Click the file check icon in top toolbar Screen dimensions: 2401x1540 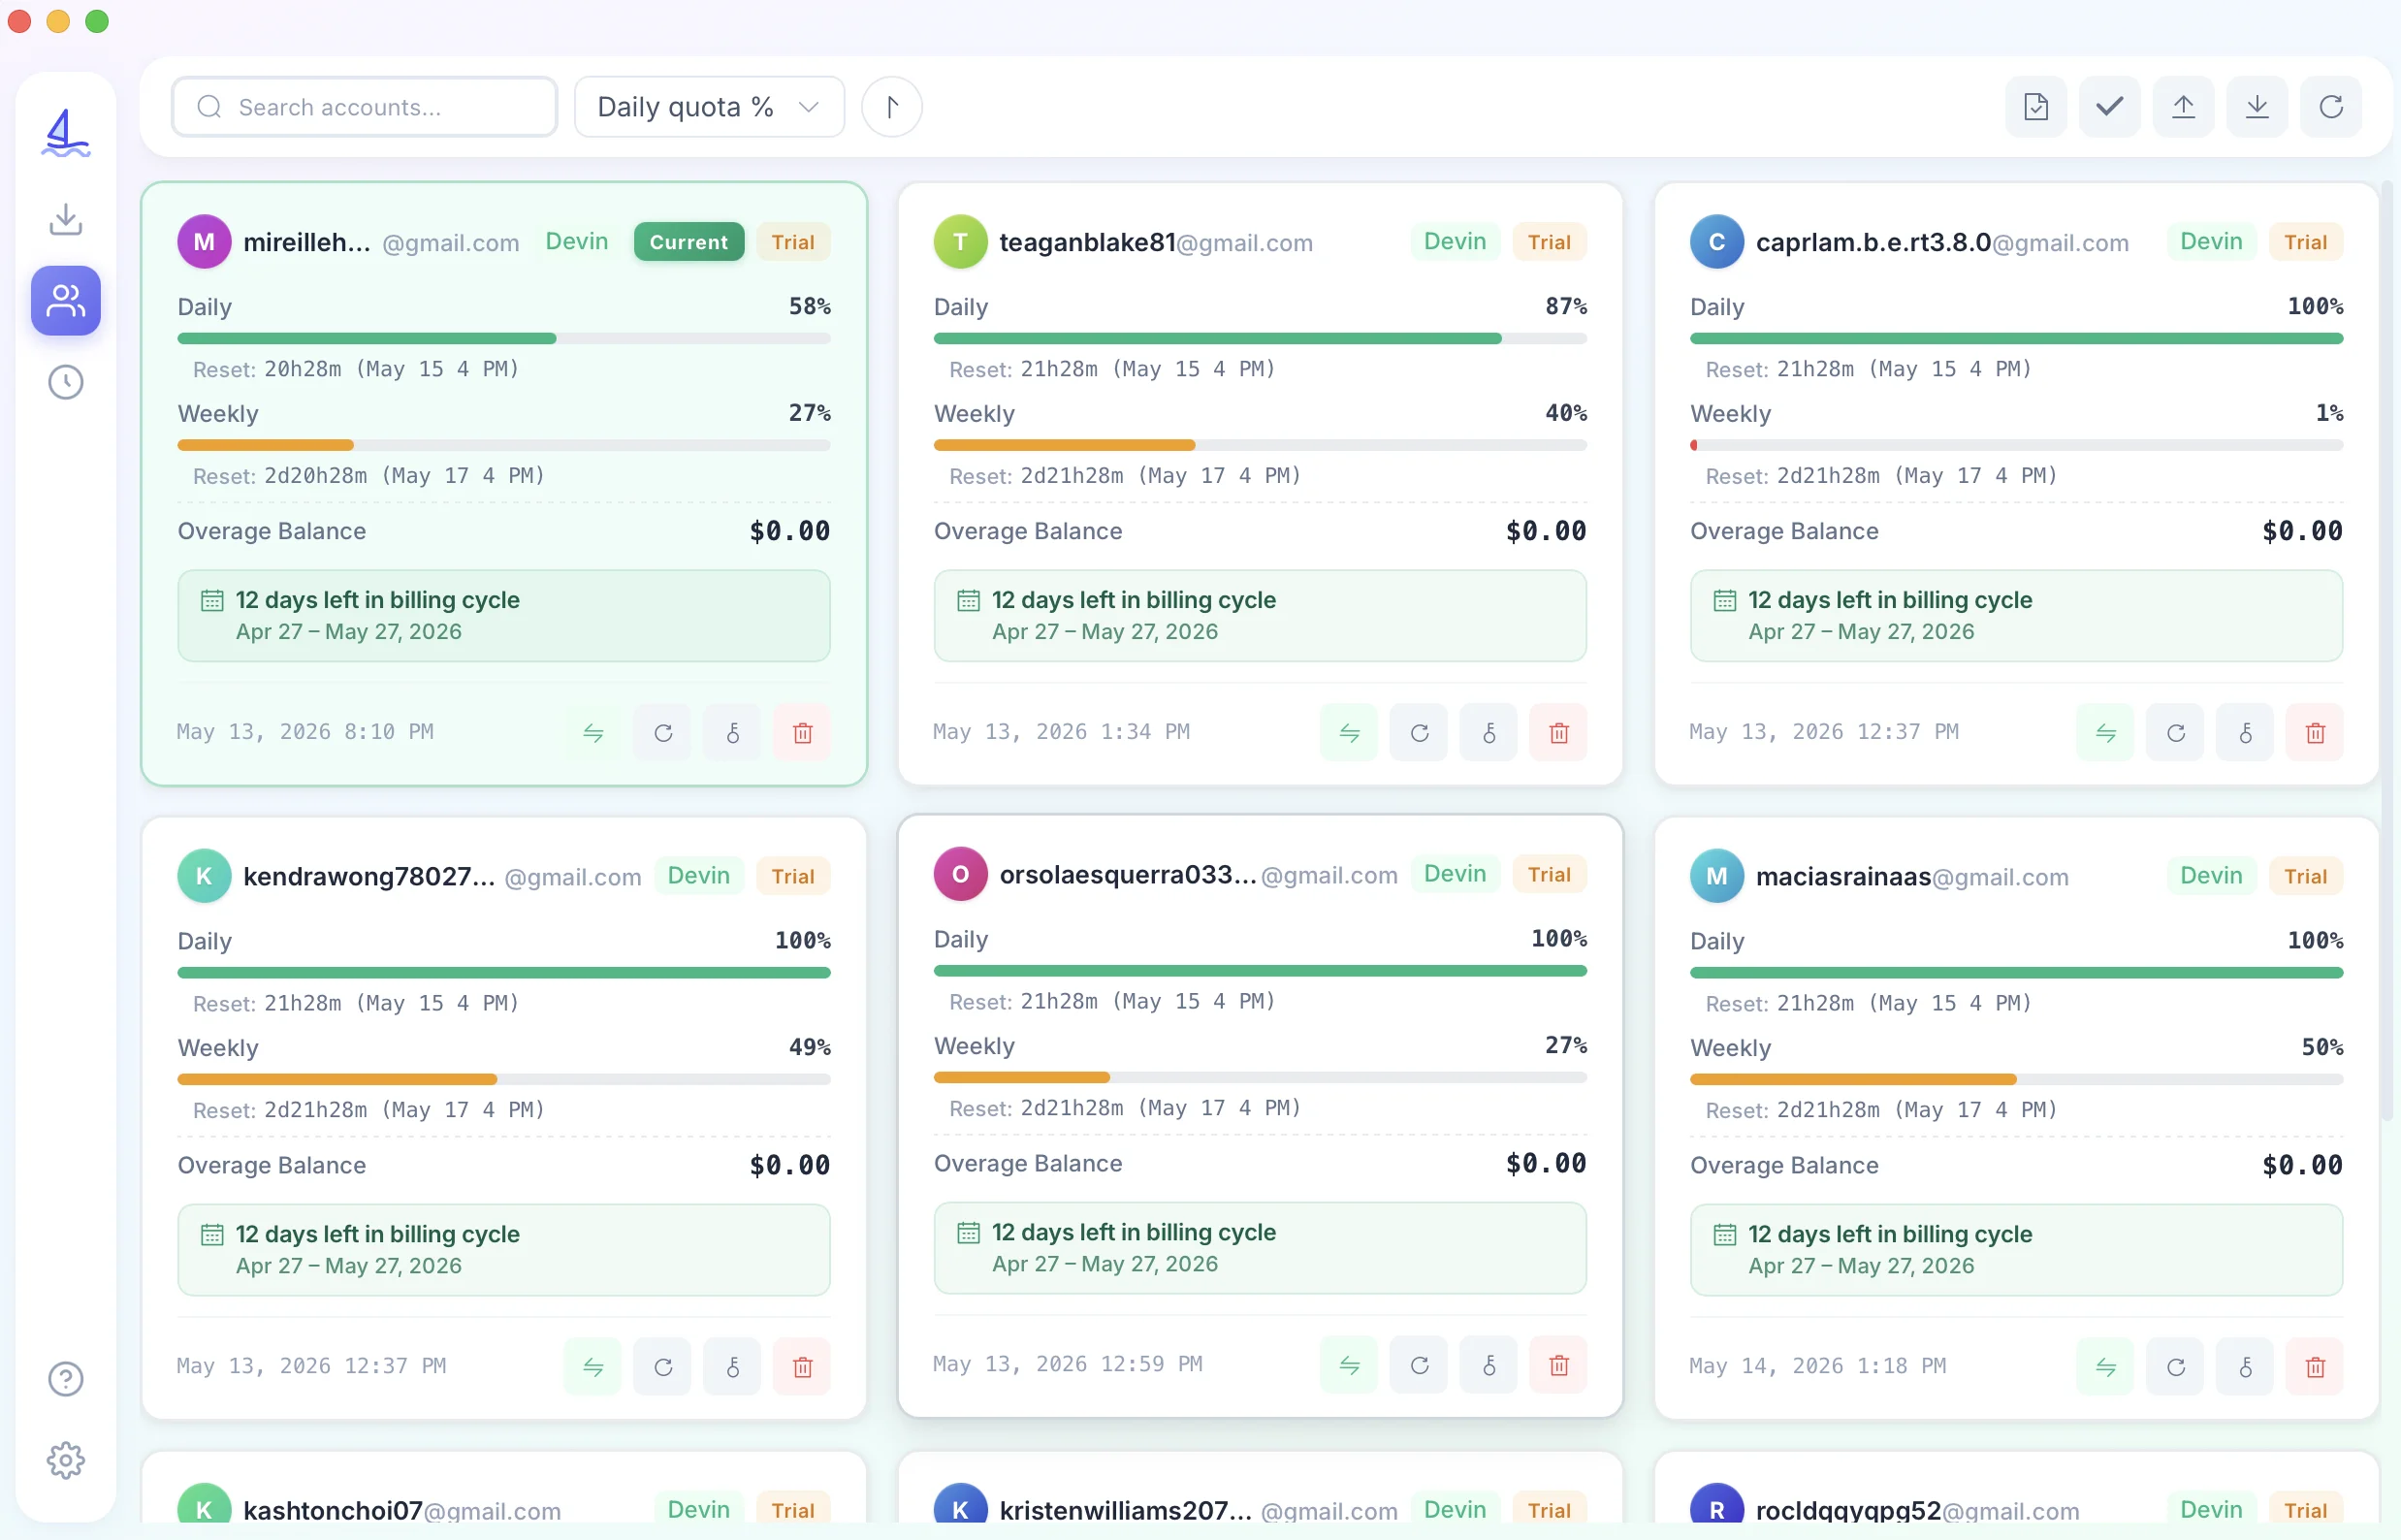[2035, 107]
